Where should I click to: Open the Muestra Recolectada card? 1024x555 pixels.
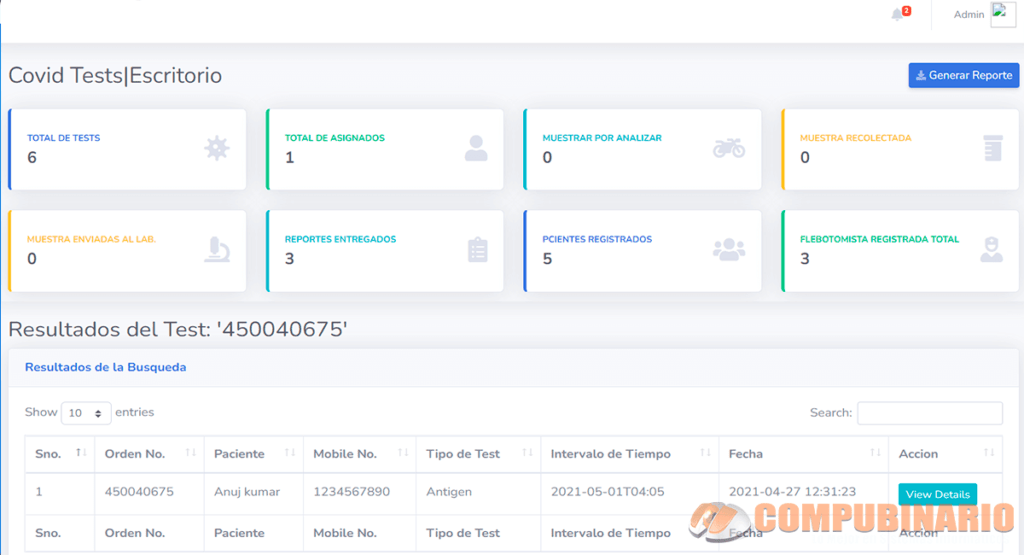pos(900,150)
